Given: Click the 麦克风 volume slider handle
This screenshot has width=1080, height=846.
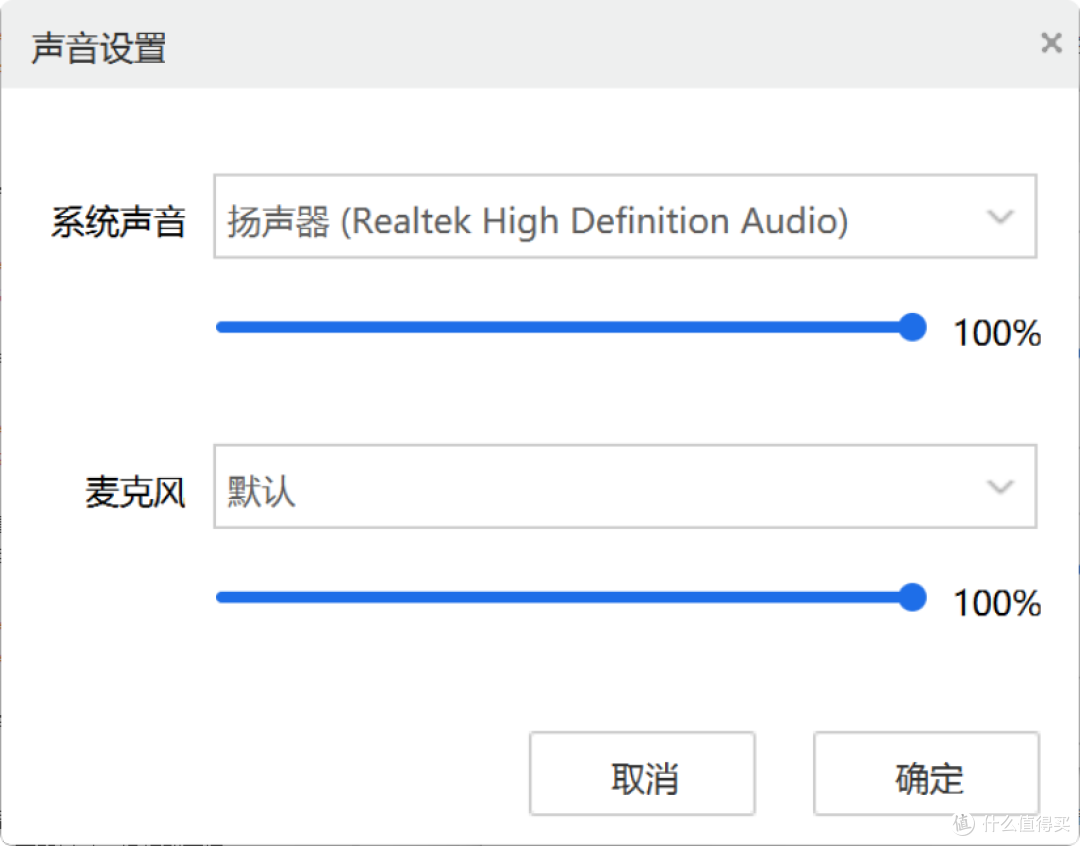Looking at the screenshot, I should (913, 597).
